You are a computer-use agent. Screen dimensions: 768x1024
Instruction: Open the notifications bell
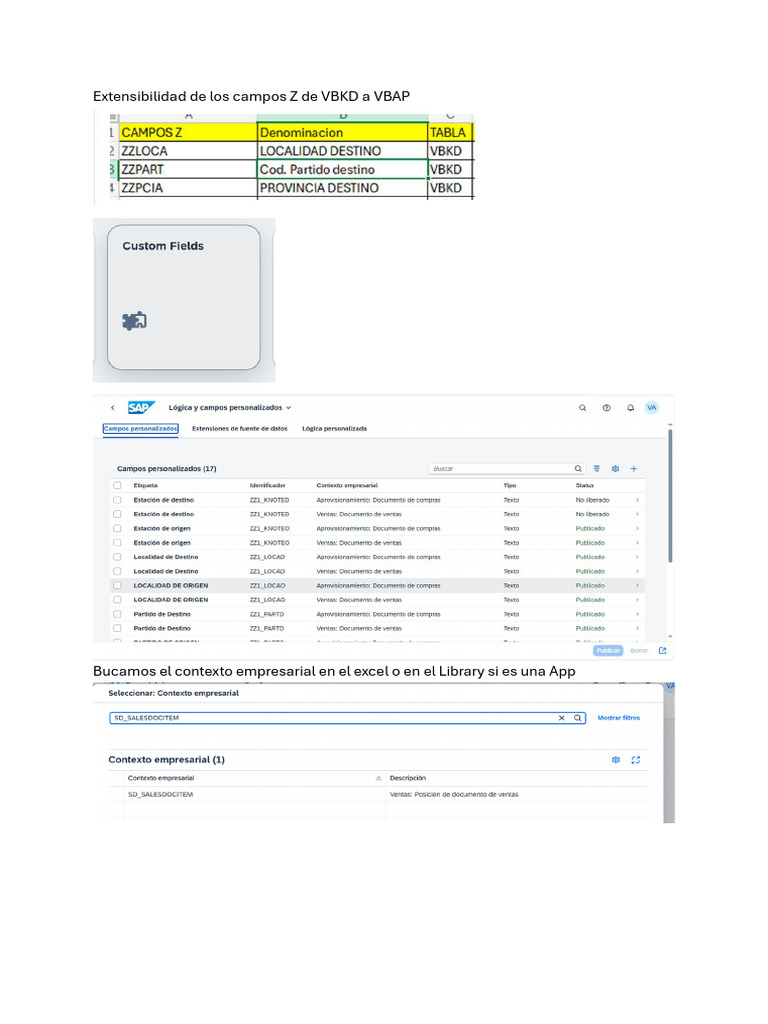click(x=630, y=408)
